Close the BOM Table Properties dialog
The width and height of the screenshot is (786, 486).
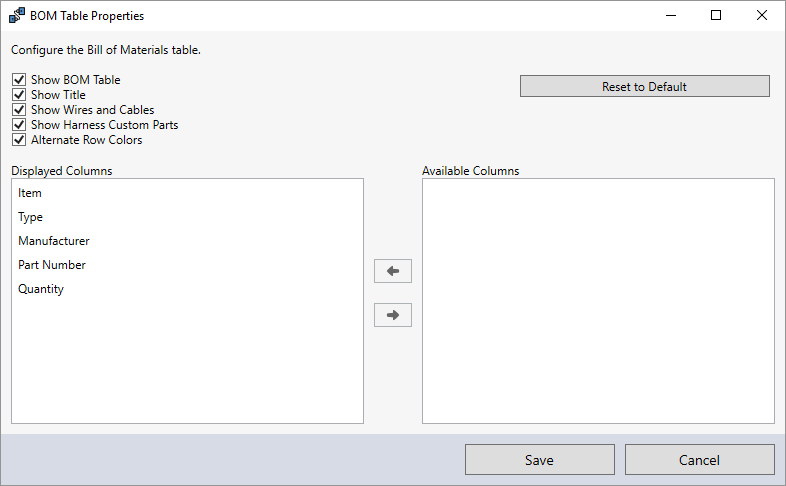(761, 16)
